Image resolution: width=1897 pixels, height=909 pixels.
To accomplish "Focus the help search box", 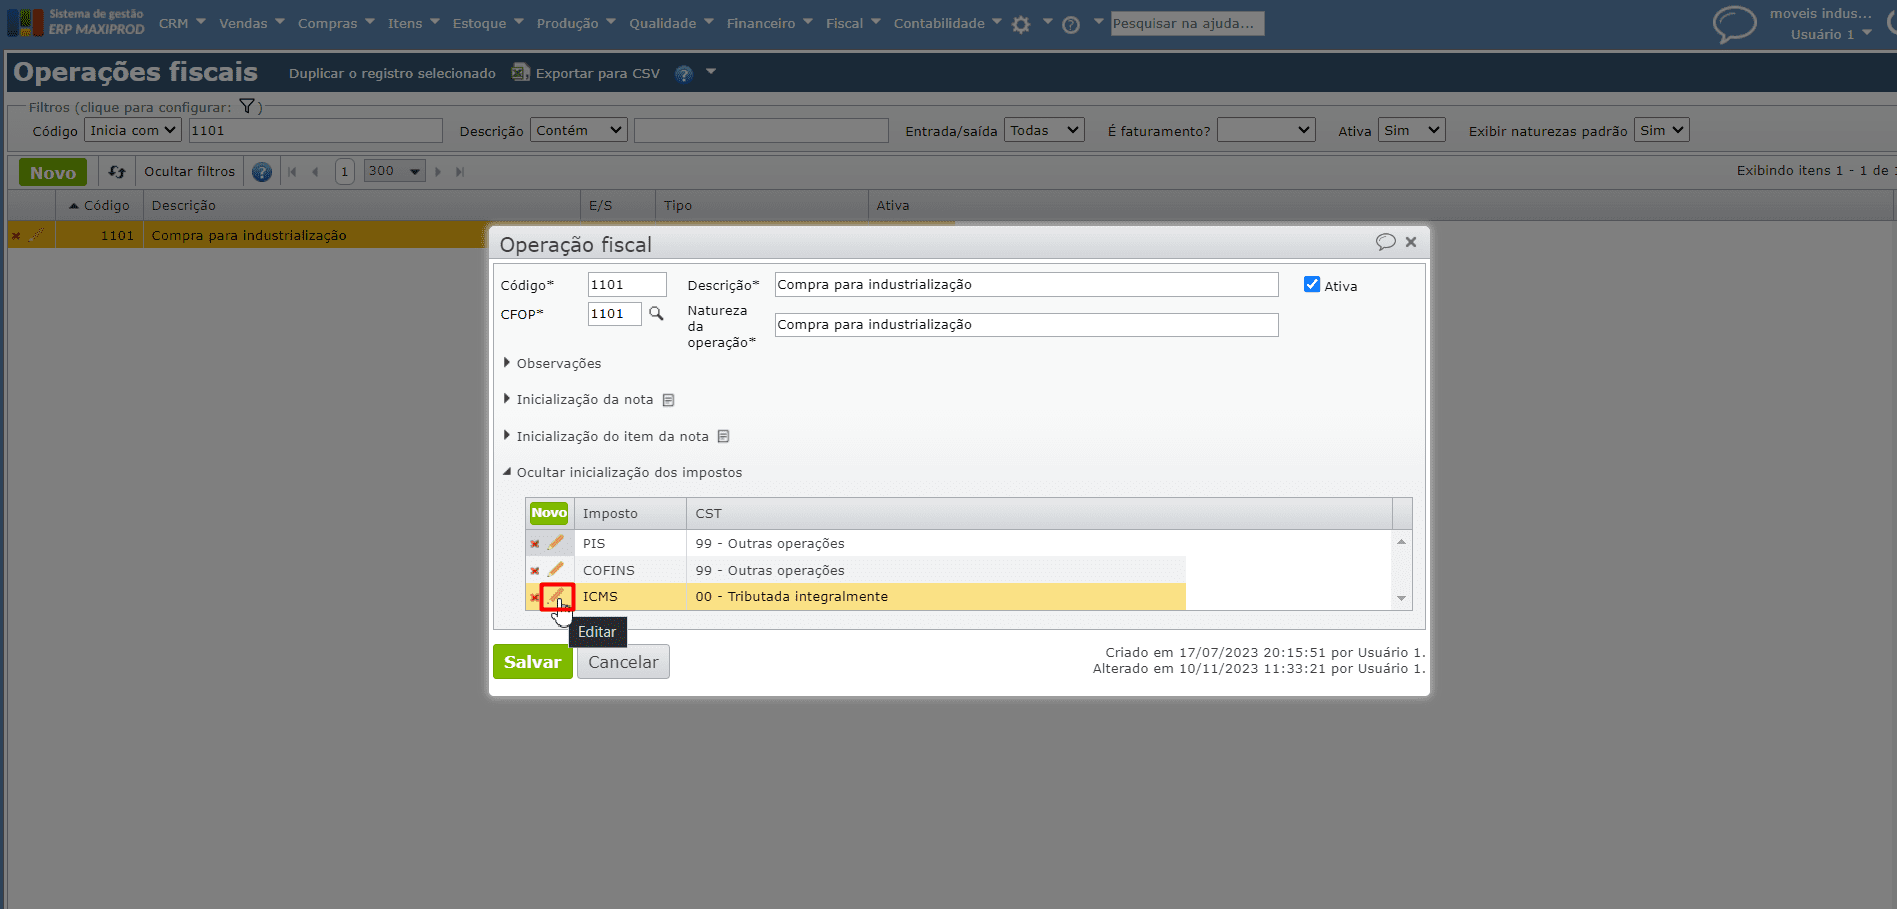I will pyautogui.click(x=1188, y=23).
